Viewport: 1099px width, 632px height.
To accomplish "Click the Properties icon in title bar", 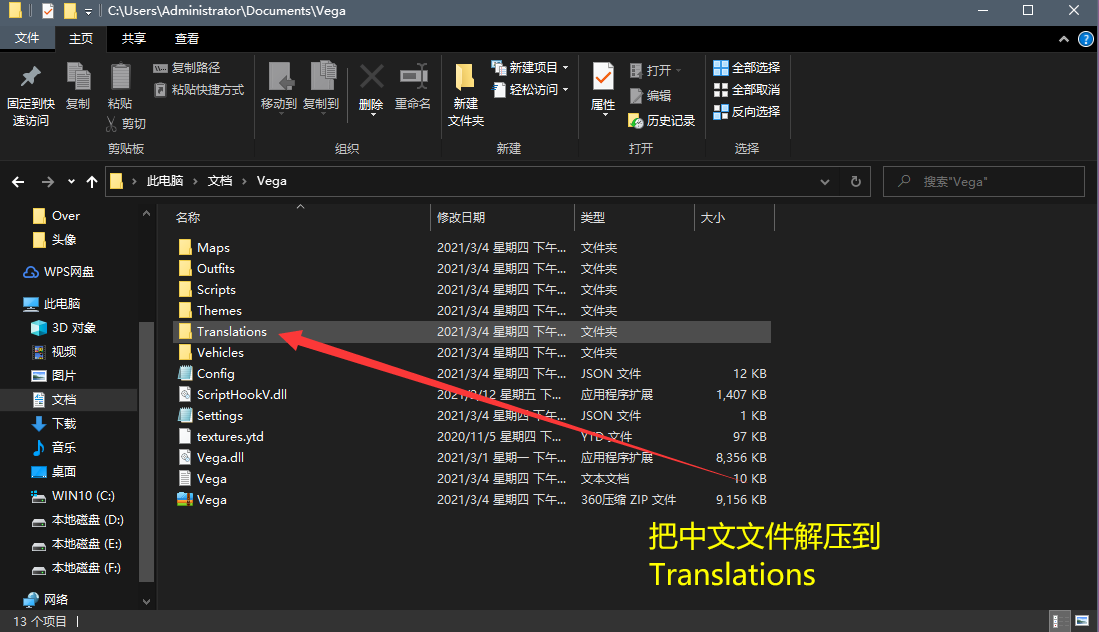I will tap(48, 11).
